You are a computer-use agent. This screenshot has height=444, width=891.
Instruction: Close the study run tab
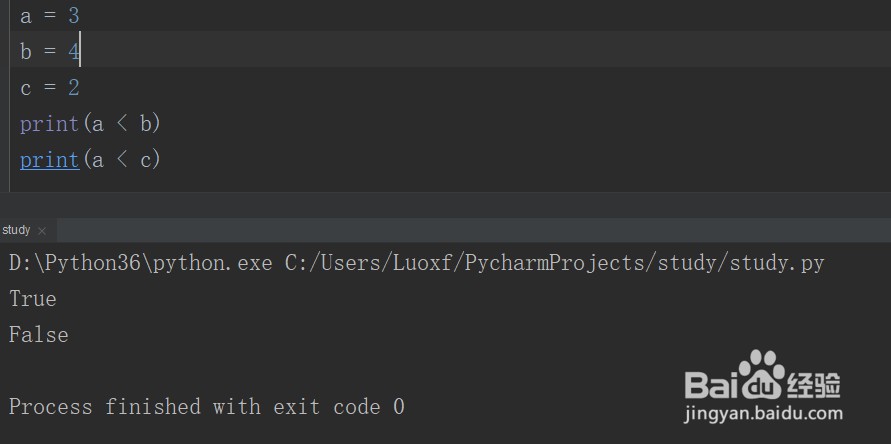pos(41,231)
